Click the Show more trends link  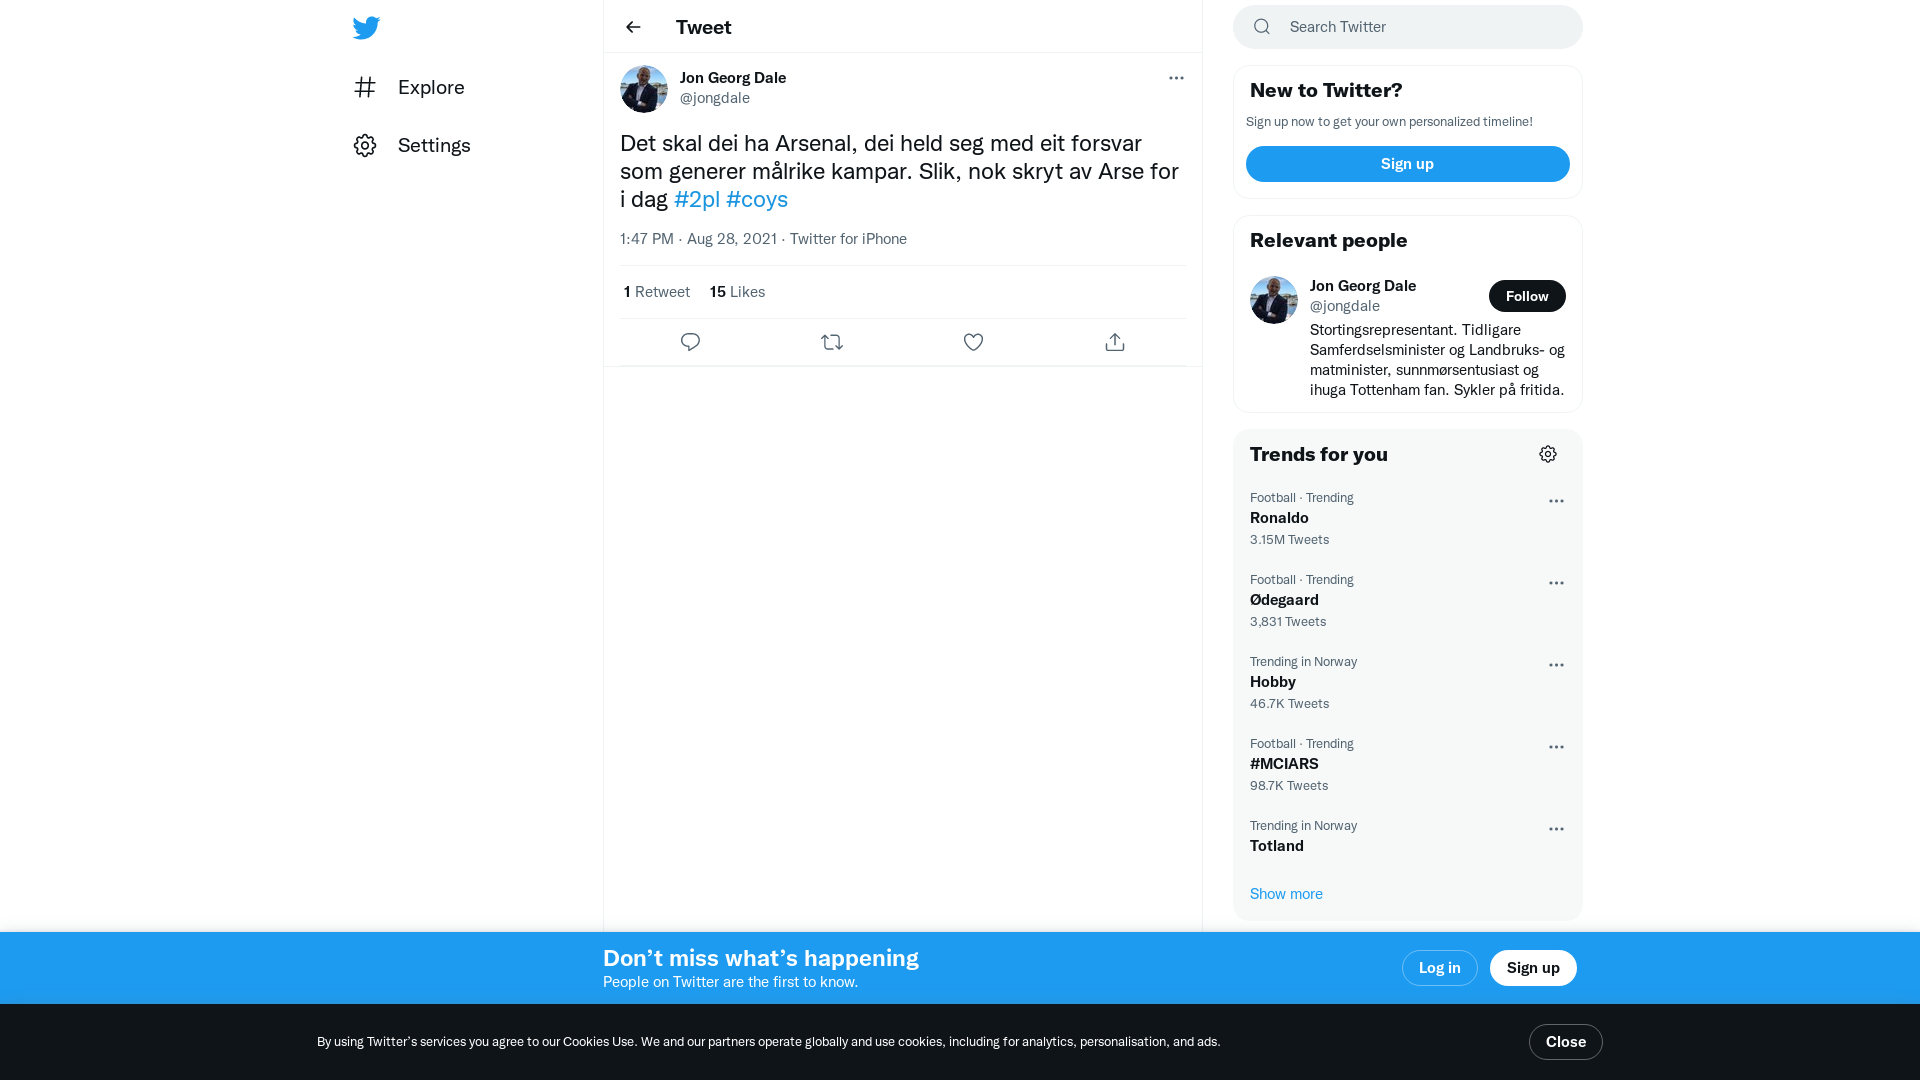point(1286,894)
